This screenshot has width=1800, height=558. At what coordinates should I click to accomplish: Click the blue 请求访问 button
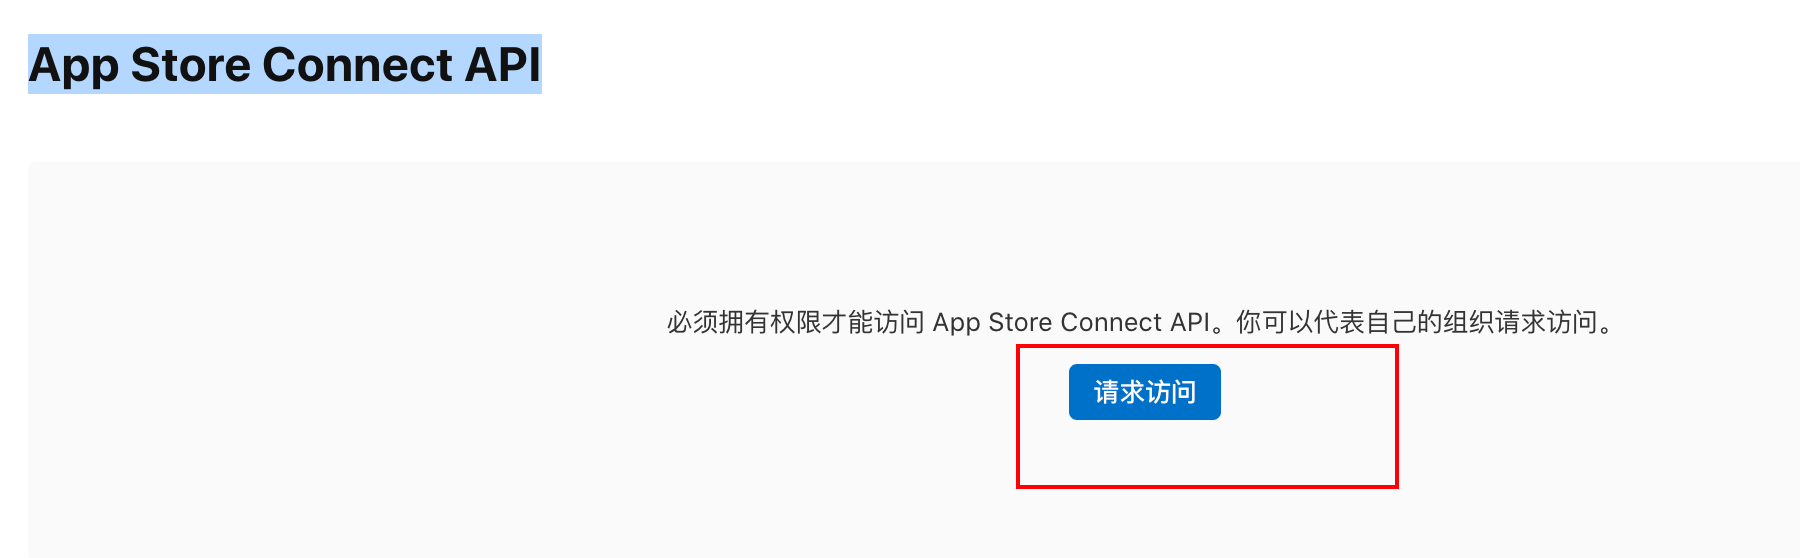coord(1144,392)
